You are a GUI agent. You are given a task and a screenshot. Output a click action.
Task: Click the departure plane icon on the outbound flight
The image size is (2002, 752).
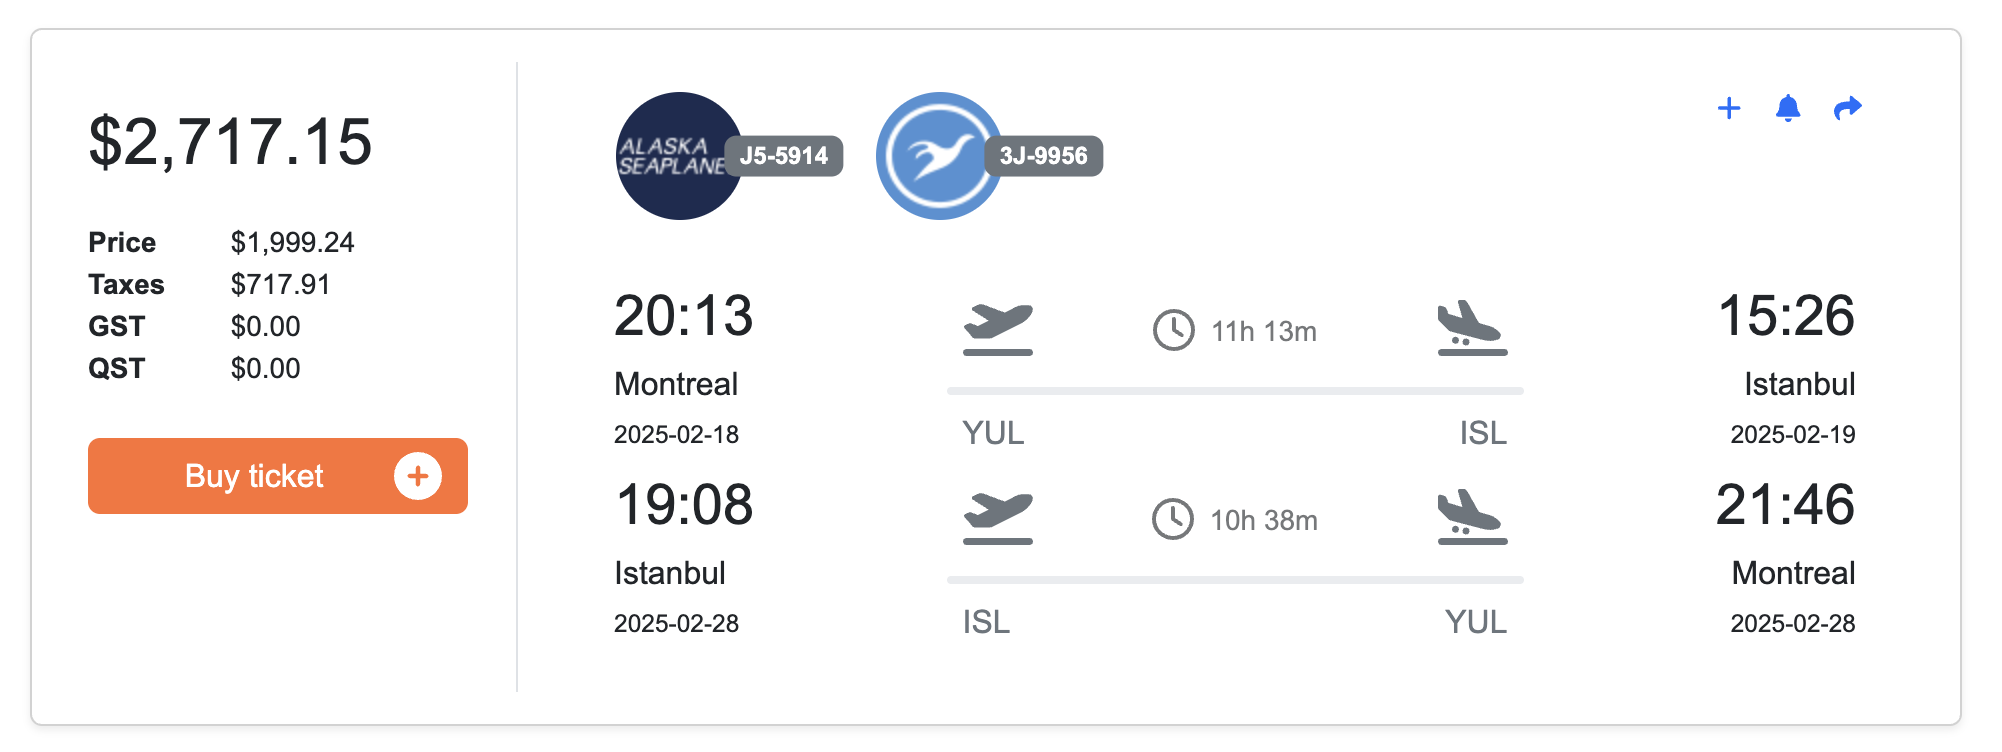[x=997, y=328]
